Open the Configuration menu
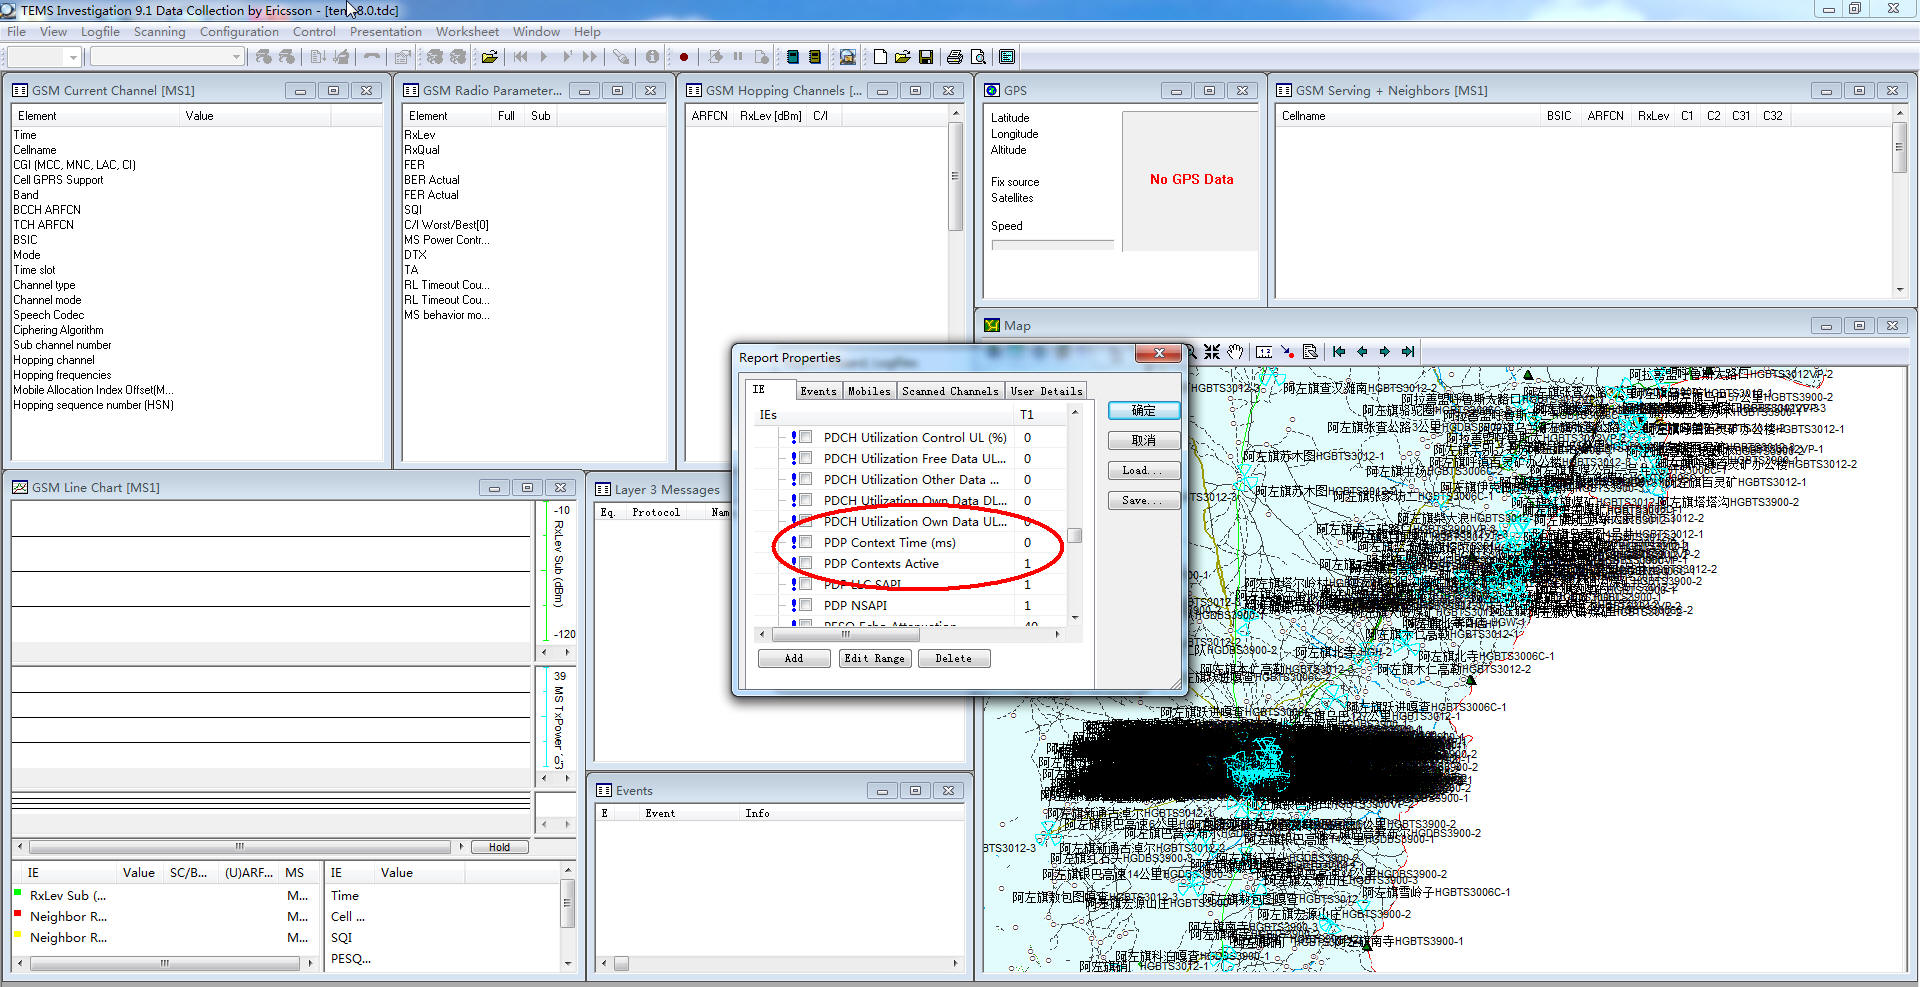 [x=239, y=31]
